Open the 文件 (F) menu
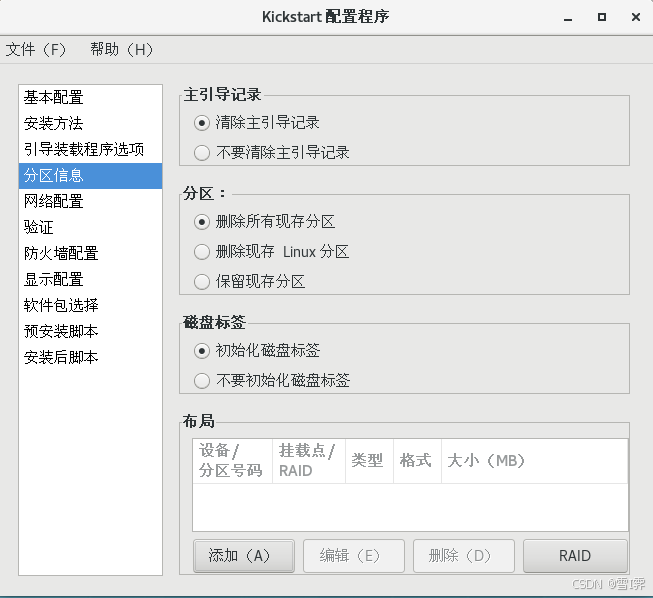 point(36,50)
